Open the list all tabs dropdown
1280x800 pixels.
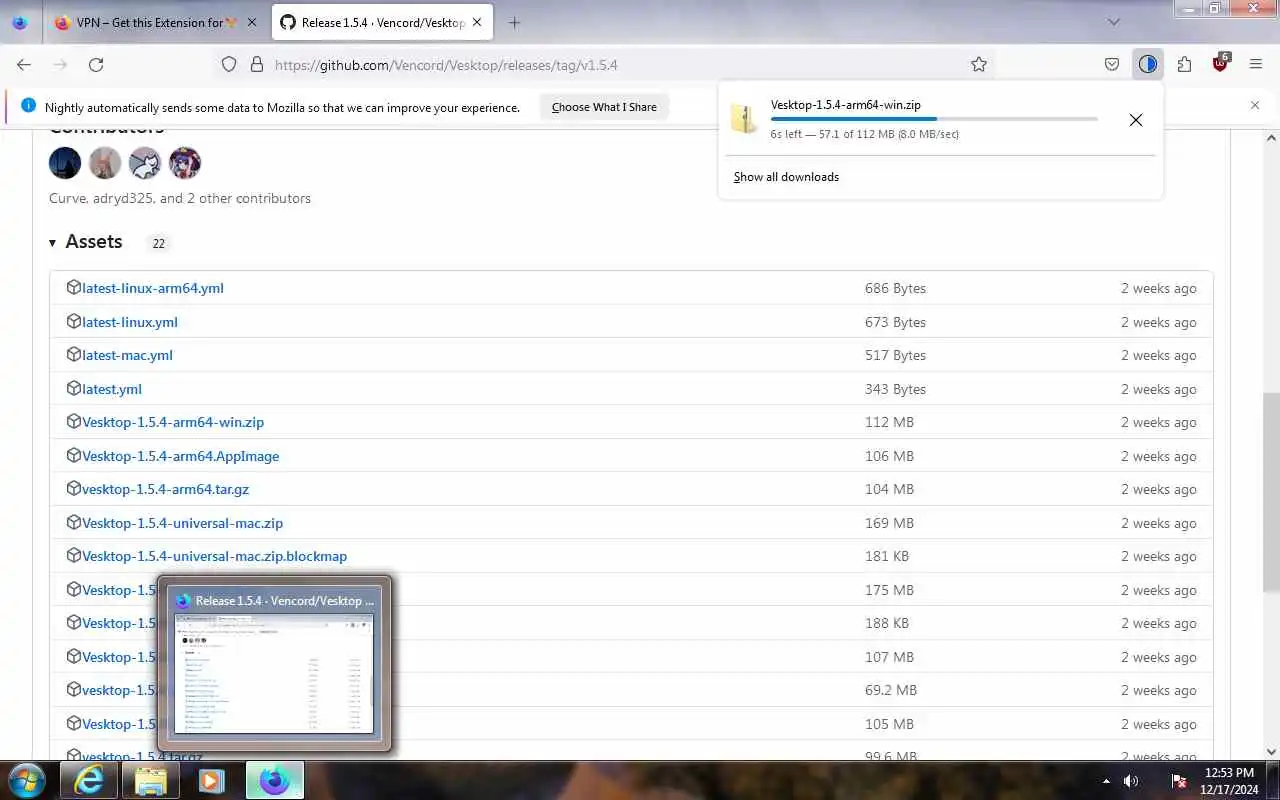tap(1114, 22)
